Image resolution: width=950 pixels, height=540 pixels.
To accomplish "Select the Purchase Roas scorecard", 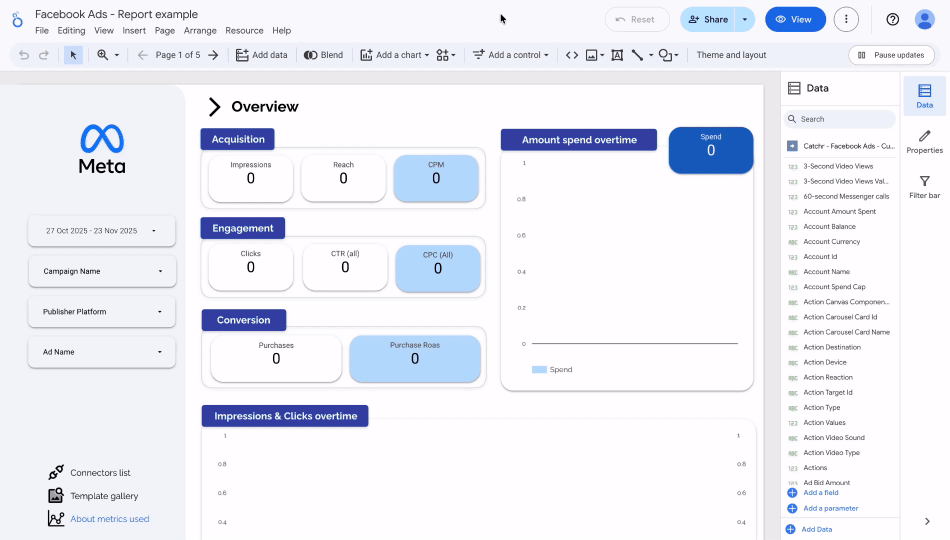I will coord(415,359).
